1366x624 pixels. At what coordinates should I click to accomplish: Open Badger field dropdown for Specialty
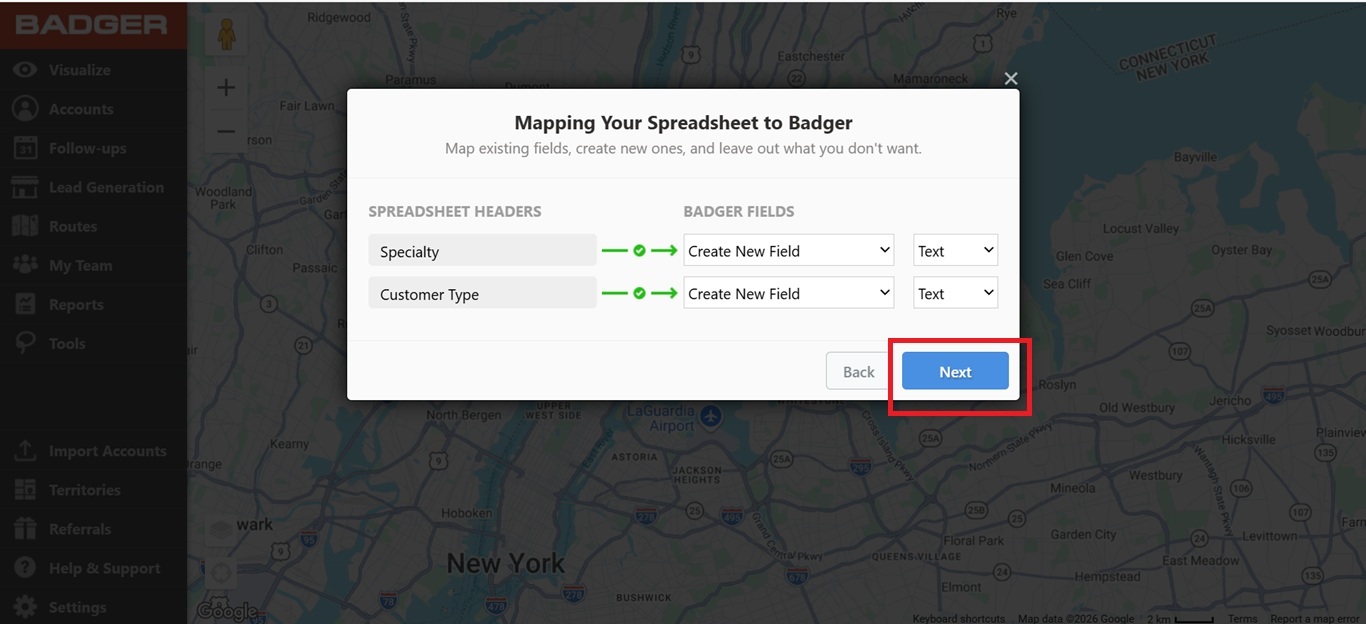[789, 250]
